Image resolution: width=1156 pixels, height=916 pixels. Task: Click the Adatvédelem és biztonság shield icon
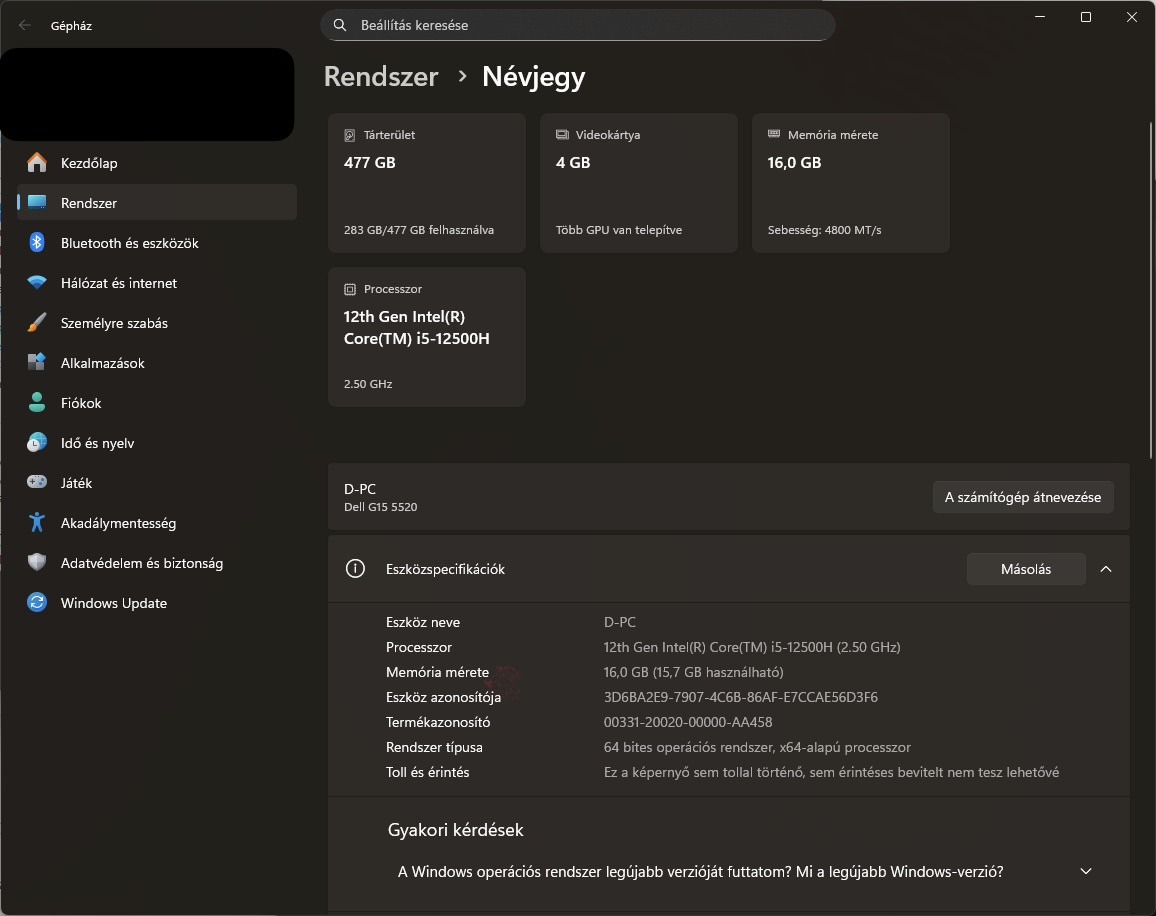pos(37,563)
